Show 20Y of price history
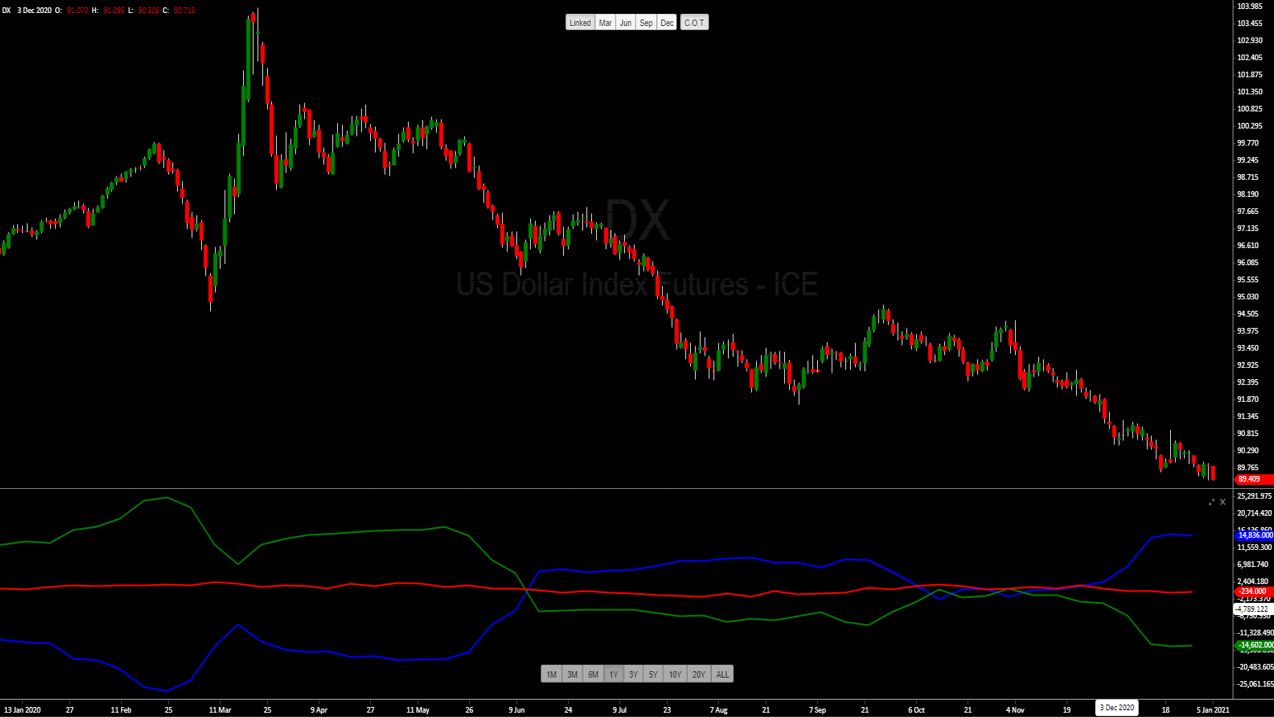 [698, 674]
